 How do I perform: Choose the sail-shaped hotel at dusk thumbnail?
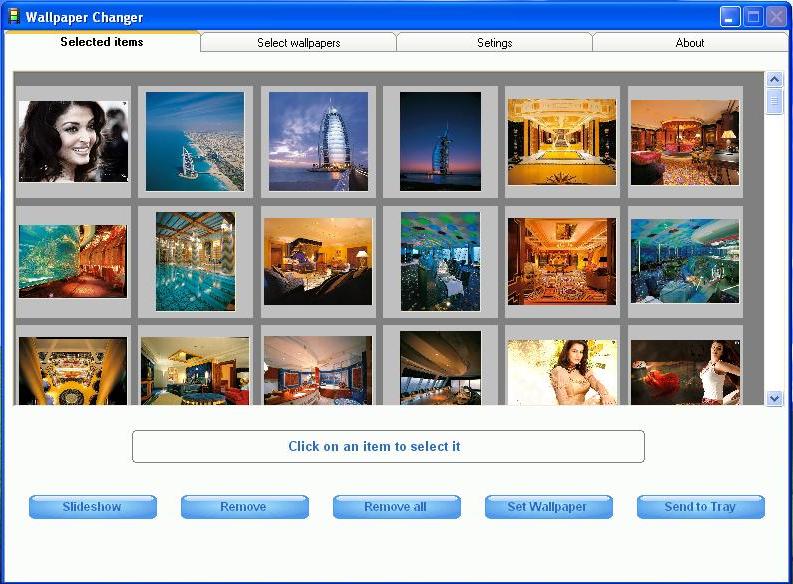318,141
